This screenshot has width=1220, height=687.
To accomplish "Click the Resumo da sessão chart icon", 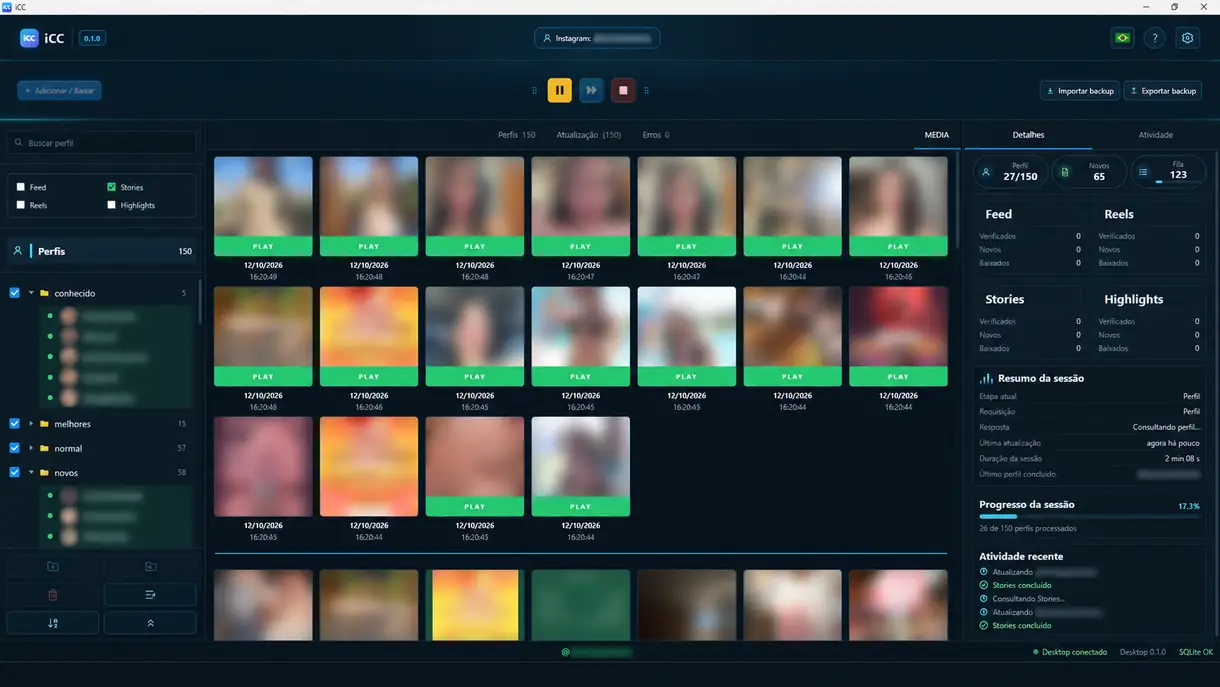I will pyautogui.click(x=987, y=378).
